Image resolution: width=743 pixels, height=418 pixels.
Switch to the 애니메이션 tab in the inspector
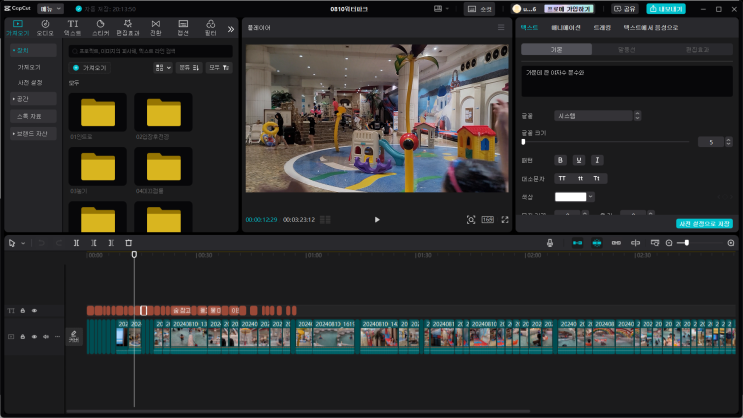click(566, 28)
